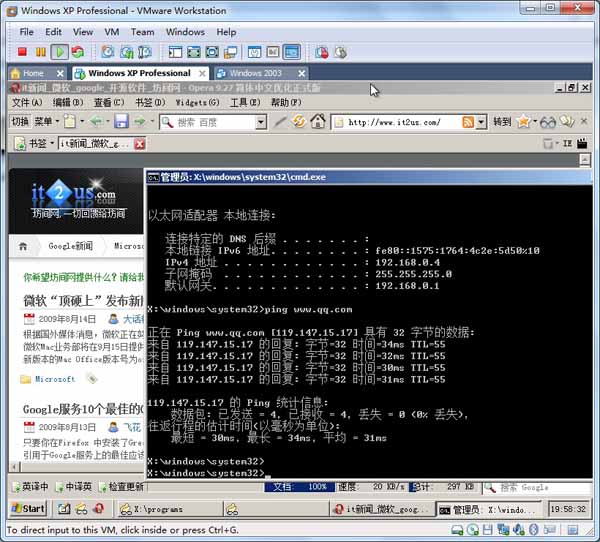
Task: Close the it新闻 Opera page tab with red X
Action: click(140, 144)
